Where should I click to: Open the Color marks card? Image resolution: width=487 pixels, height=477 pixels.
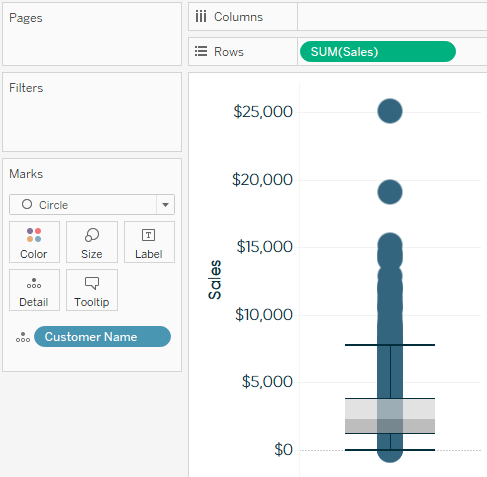34,242
